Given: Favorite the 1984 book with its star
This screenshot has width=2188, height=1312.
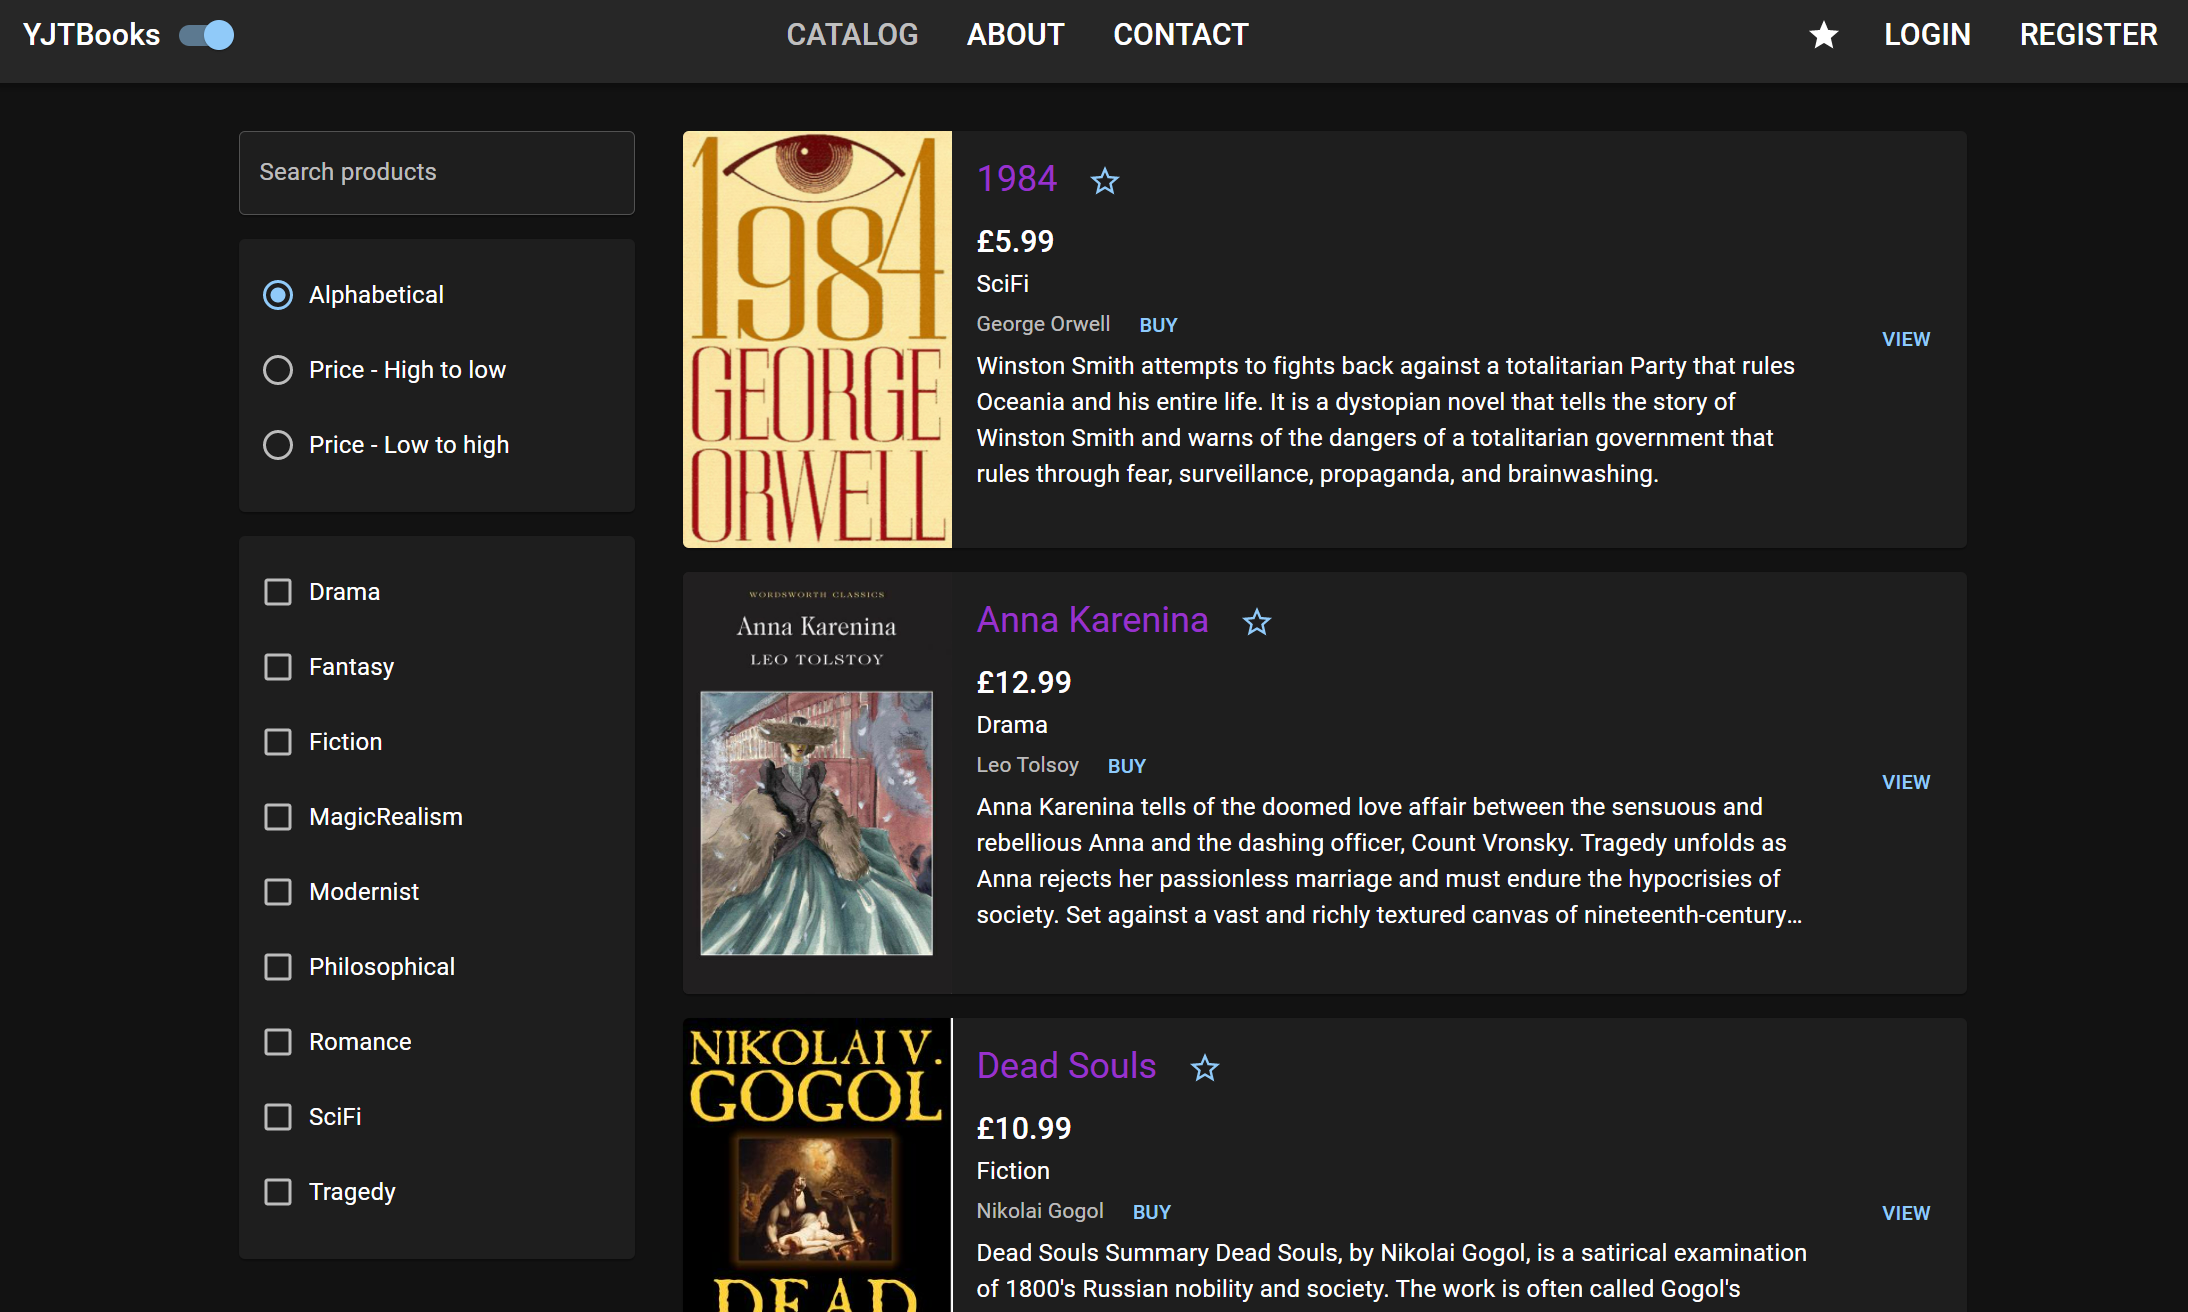Looking at the screenshot, I should pyautogui.click(x=1104, y=181).
